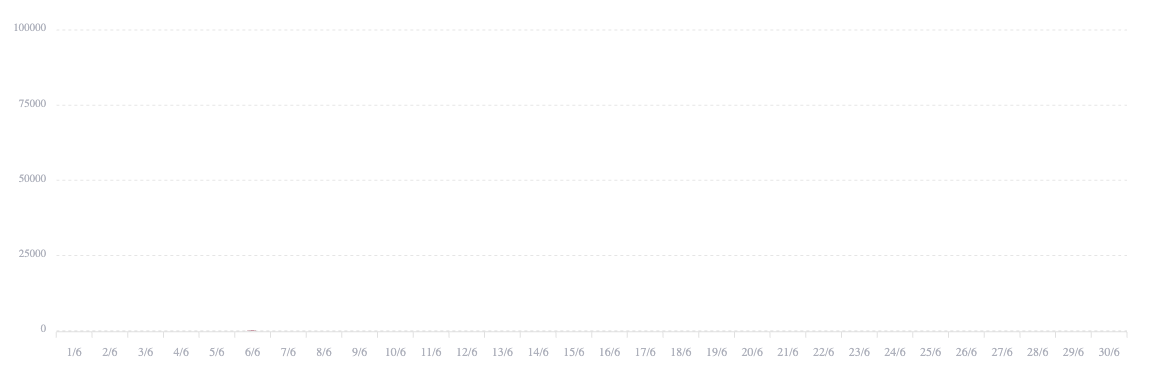Click the small red data point at 6/6
The width and height of the screenshot is (1152, 370).
pyautogui.click(x=252, y=330)
